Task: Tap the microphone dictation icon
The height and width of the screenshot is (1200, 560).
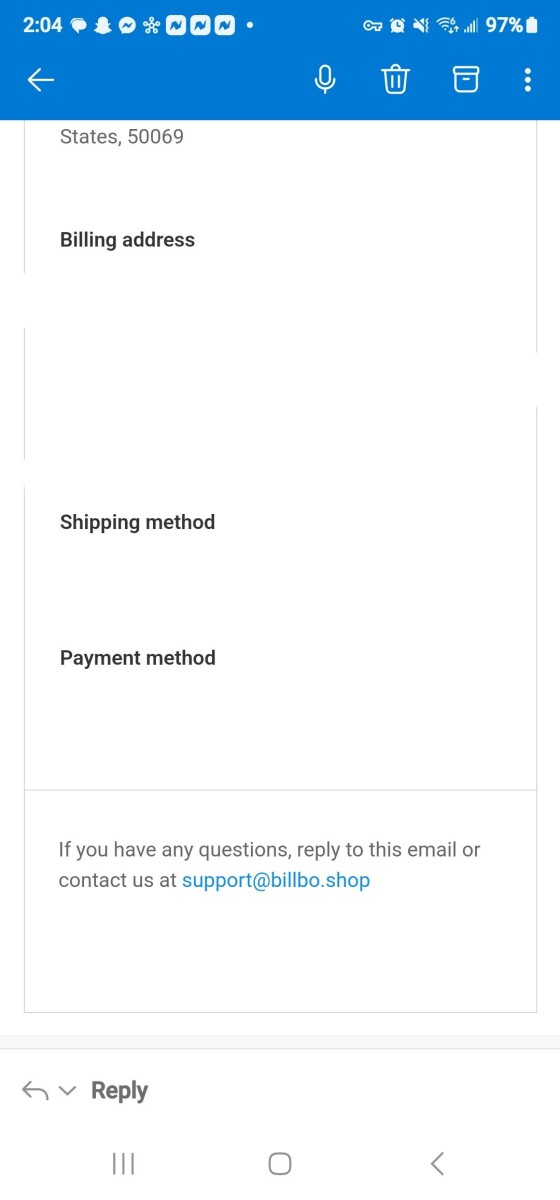Action: (x=325, y=80)
